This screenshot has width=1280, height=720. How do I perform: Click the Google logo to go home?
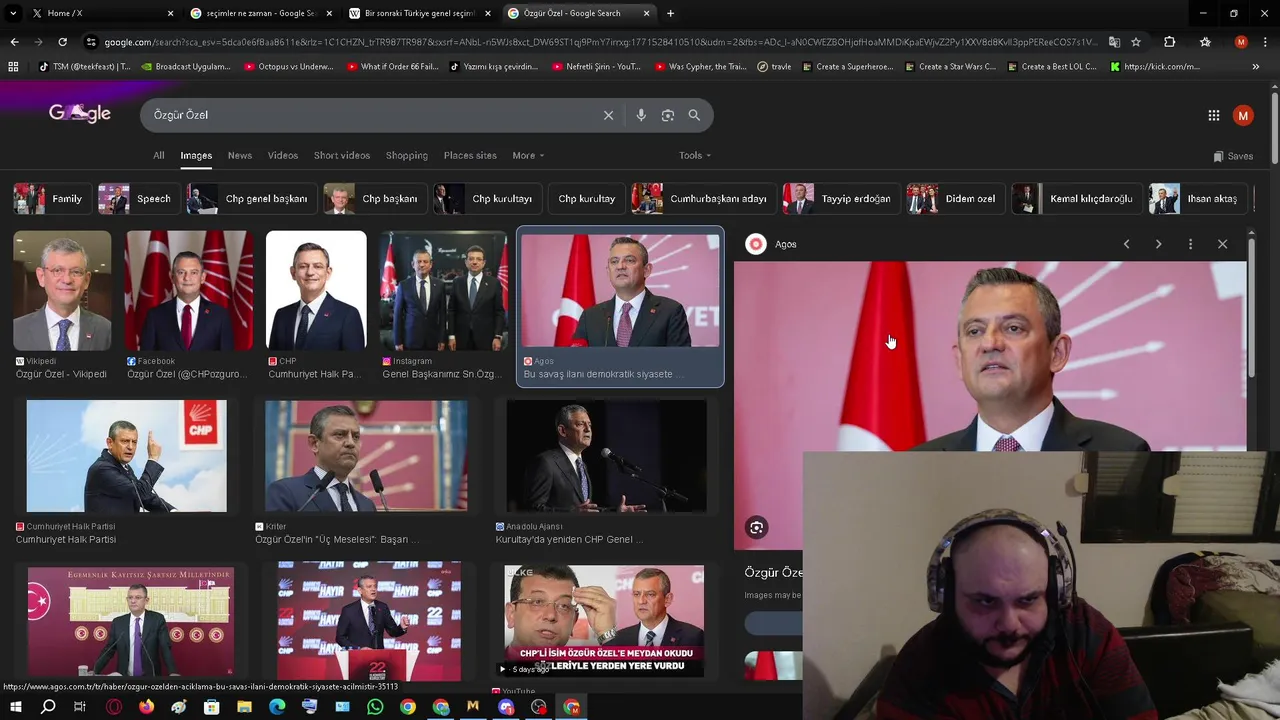[x=80, y=113]
